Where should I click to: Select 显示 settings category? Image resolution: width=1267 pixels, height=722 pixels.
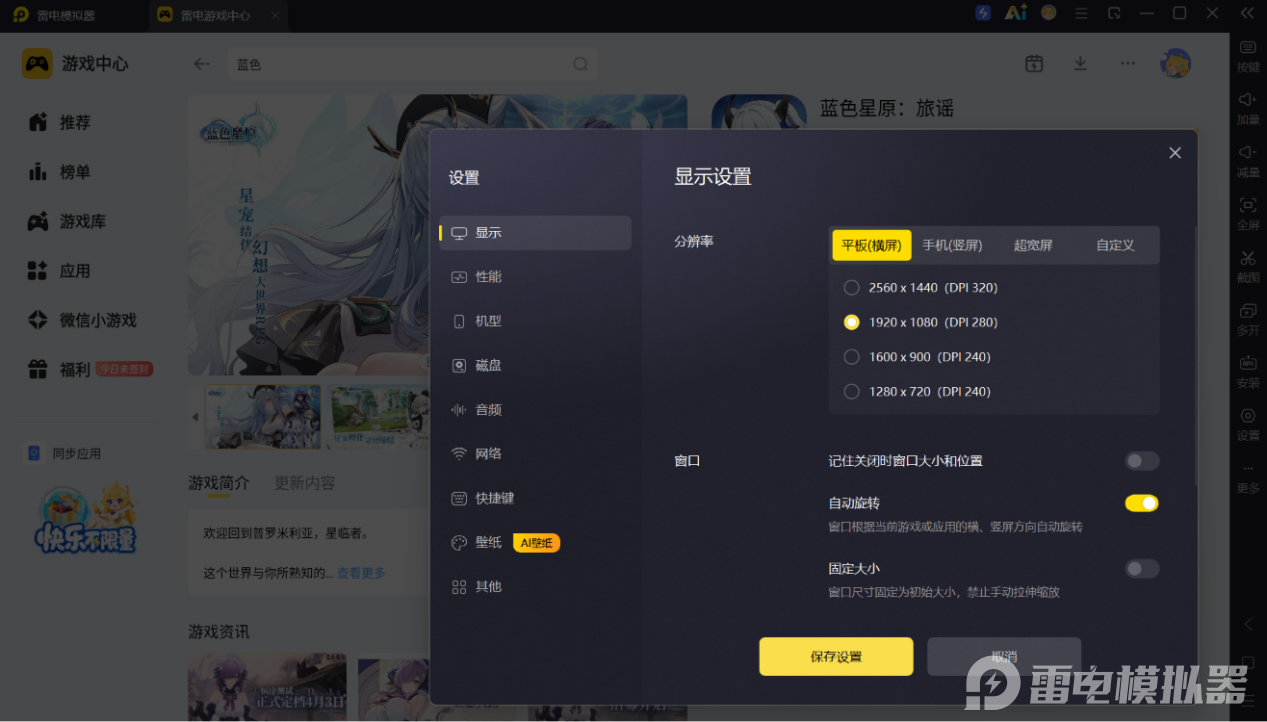point(535,233)
